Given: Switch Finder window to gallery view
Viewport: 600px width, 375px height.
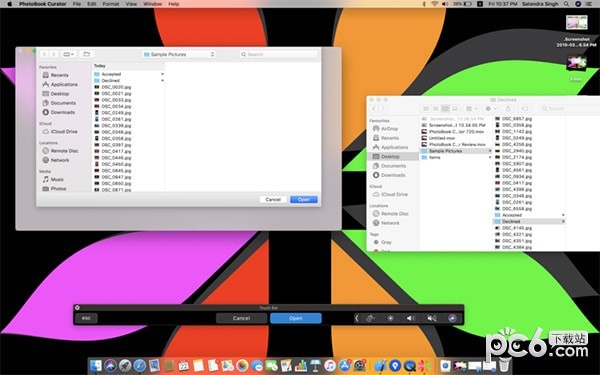Looking at the screenshot, I should [x=455, y=109].
